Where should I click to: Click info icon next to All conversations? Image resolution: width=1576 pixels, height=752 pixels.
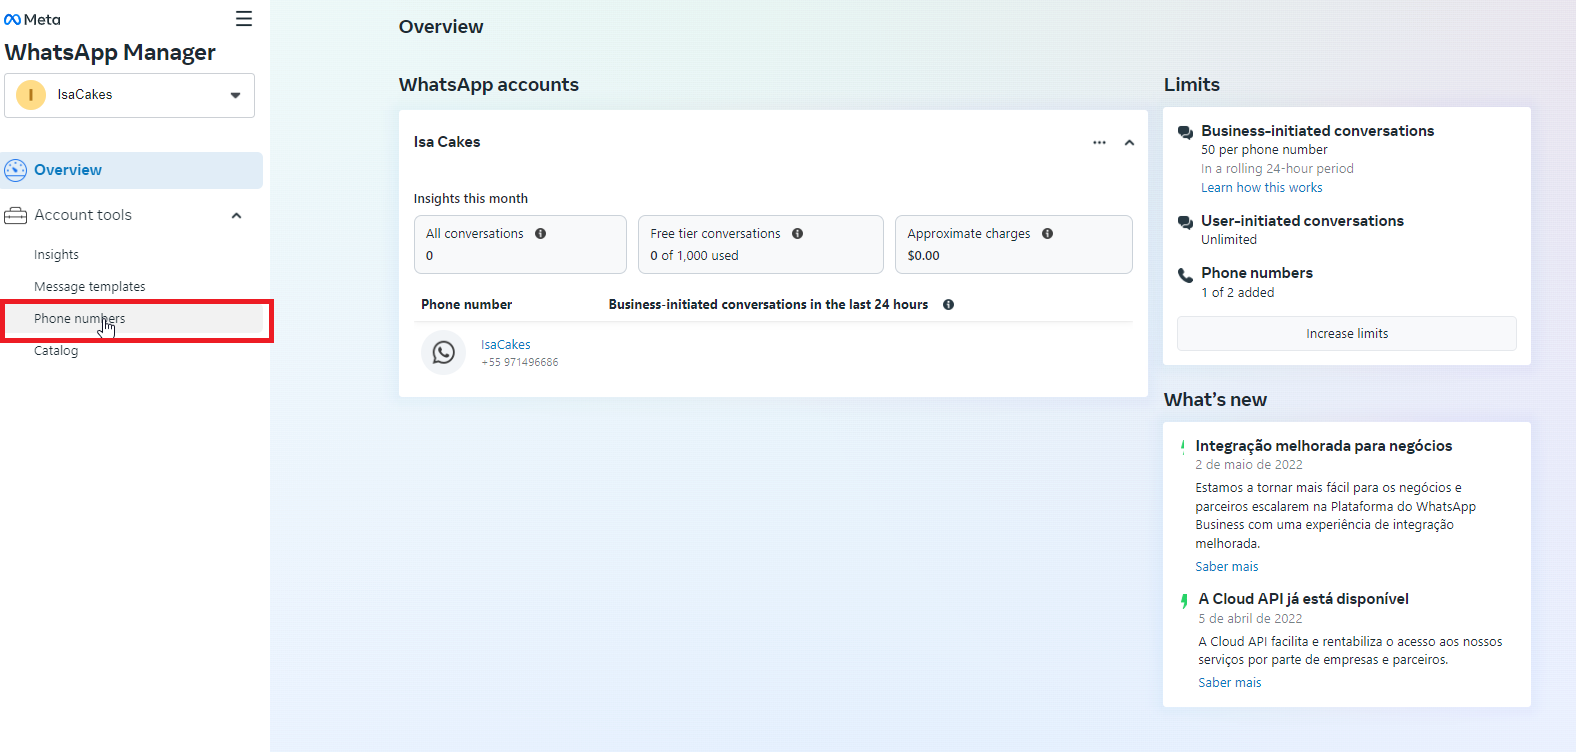(x=540, y=233)
